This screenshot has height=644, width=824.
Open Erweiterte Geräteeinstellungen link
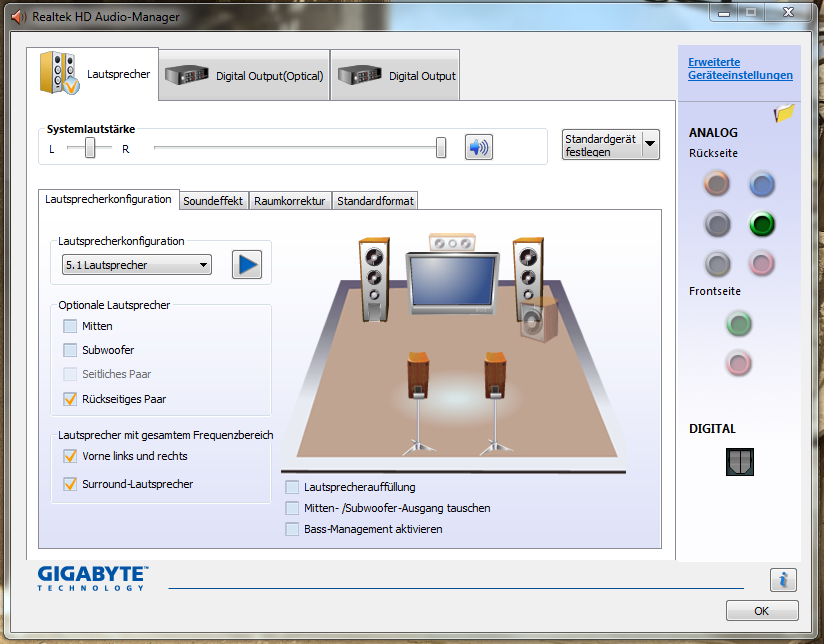click(740, 68)
